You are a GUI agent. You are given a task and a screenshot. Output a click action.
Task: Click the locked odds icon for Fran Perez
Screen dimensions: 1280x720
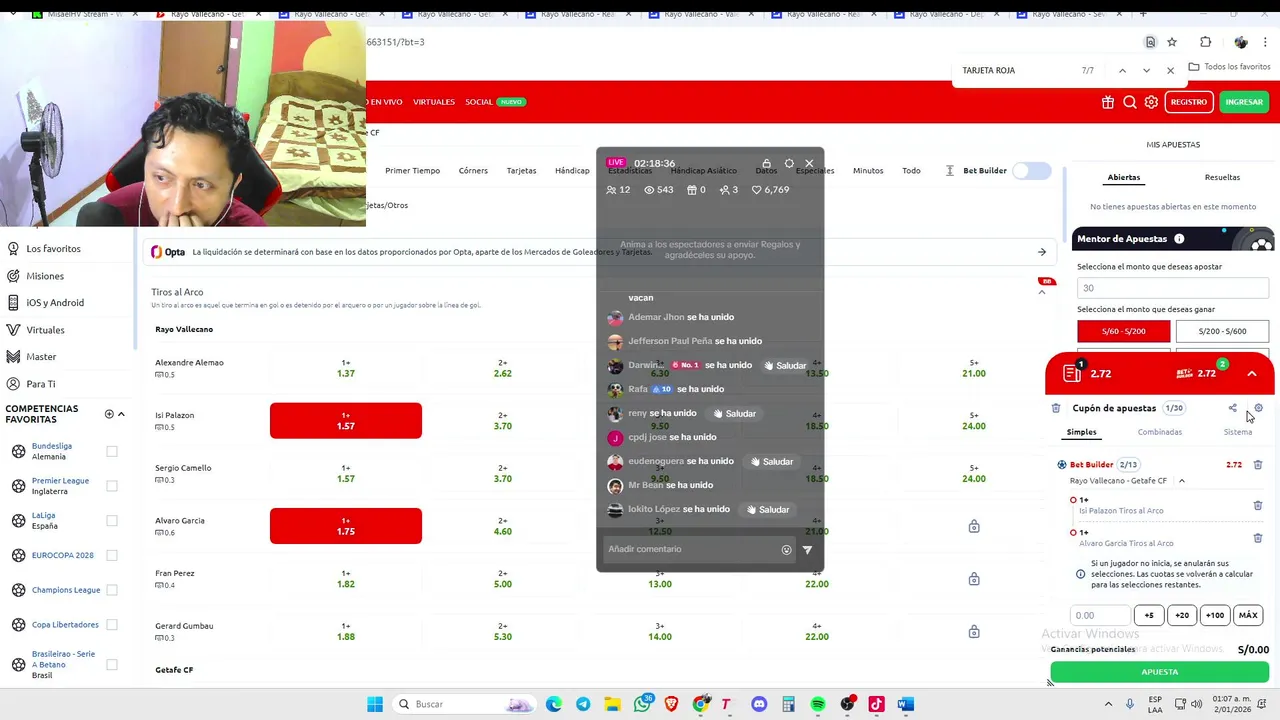[974, 579]
